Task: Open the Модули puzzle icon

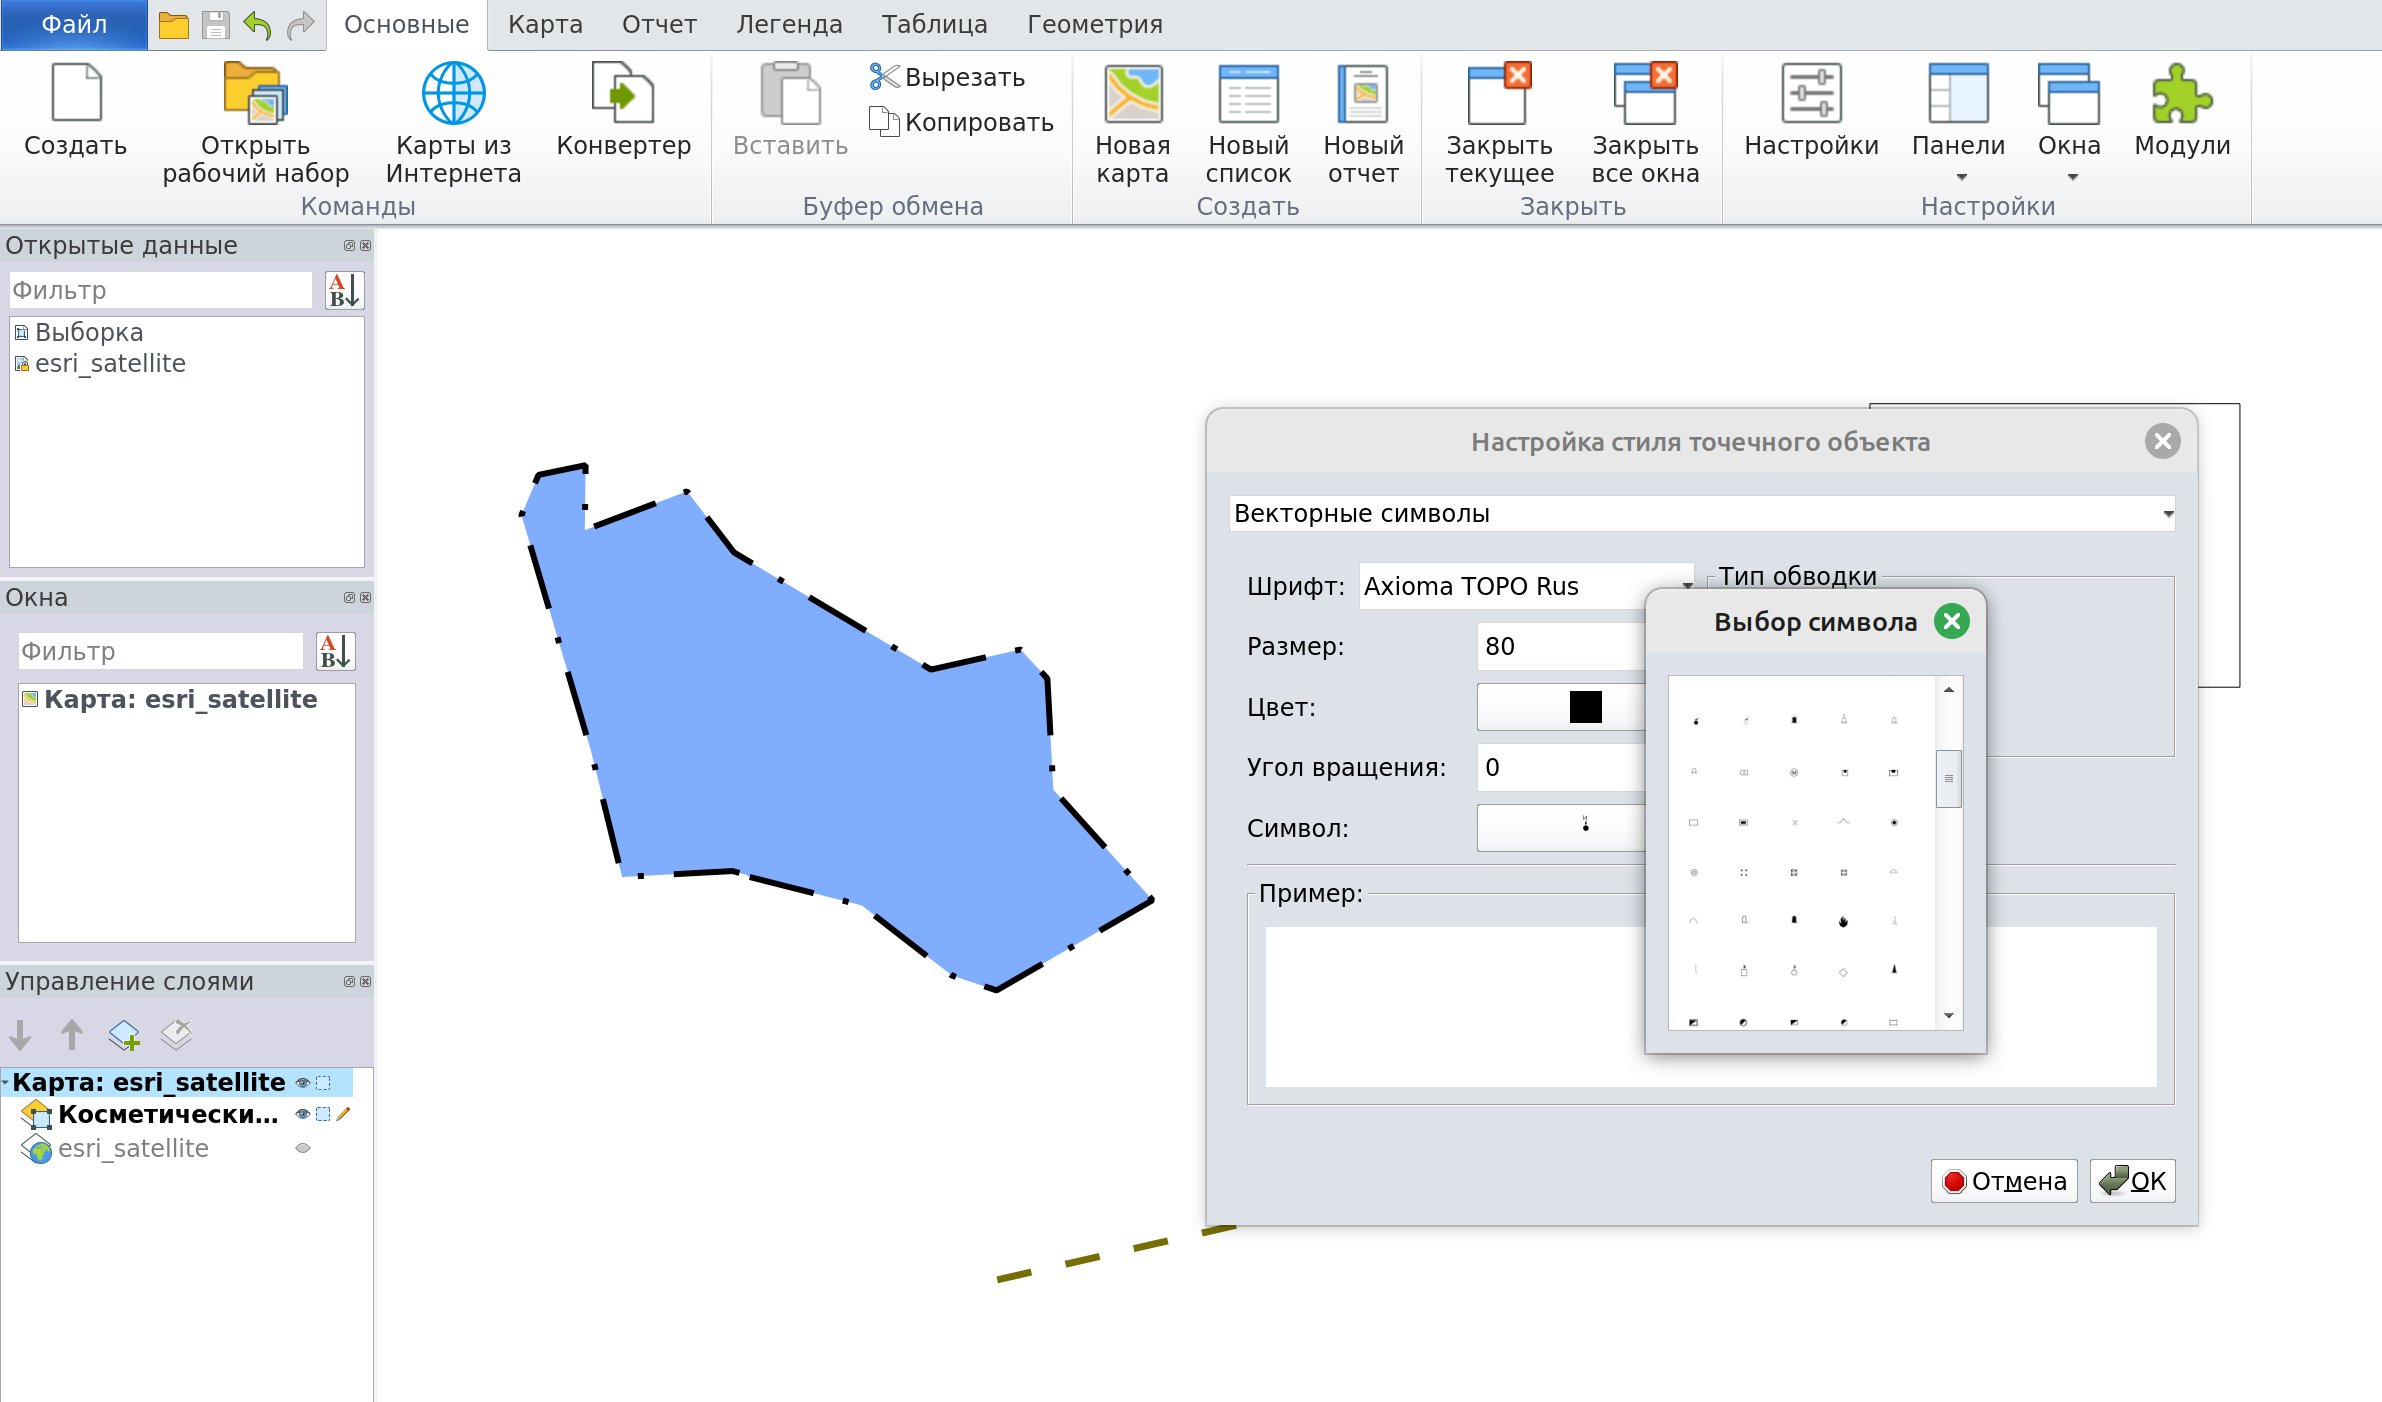Action: (2181, 94)
